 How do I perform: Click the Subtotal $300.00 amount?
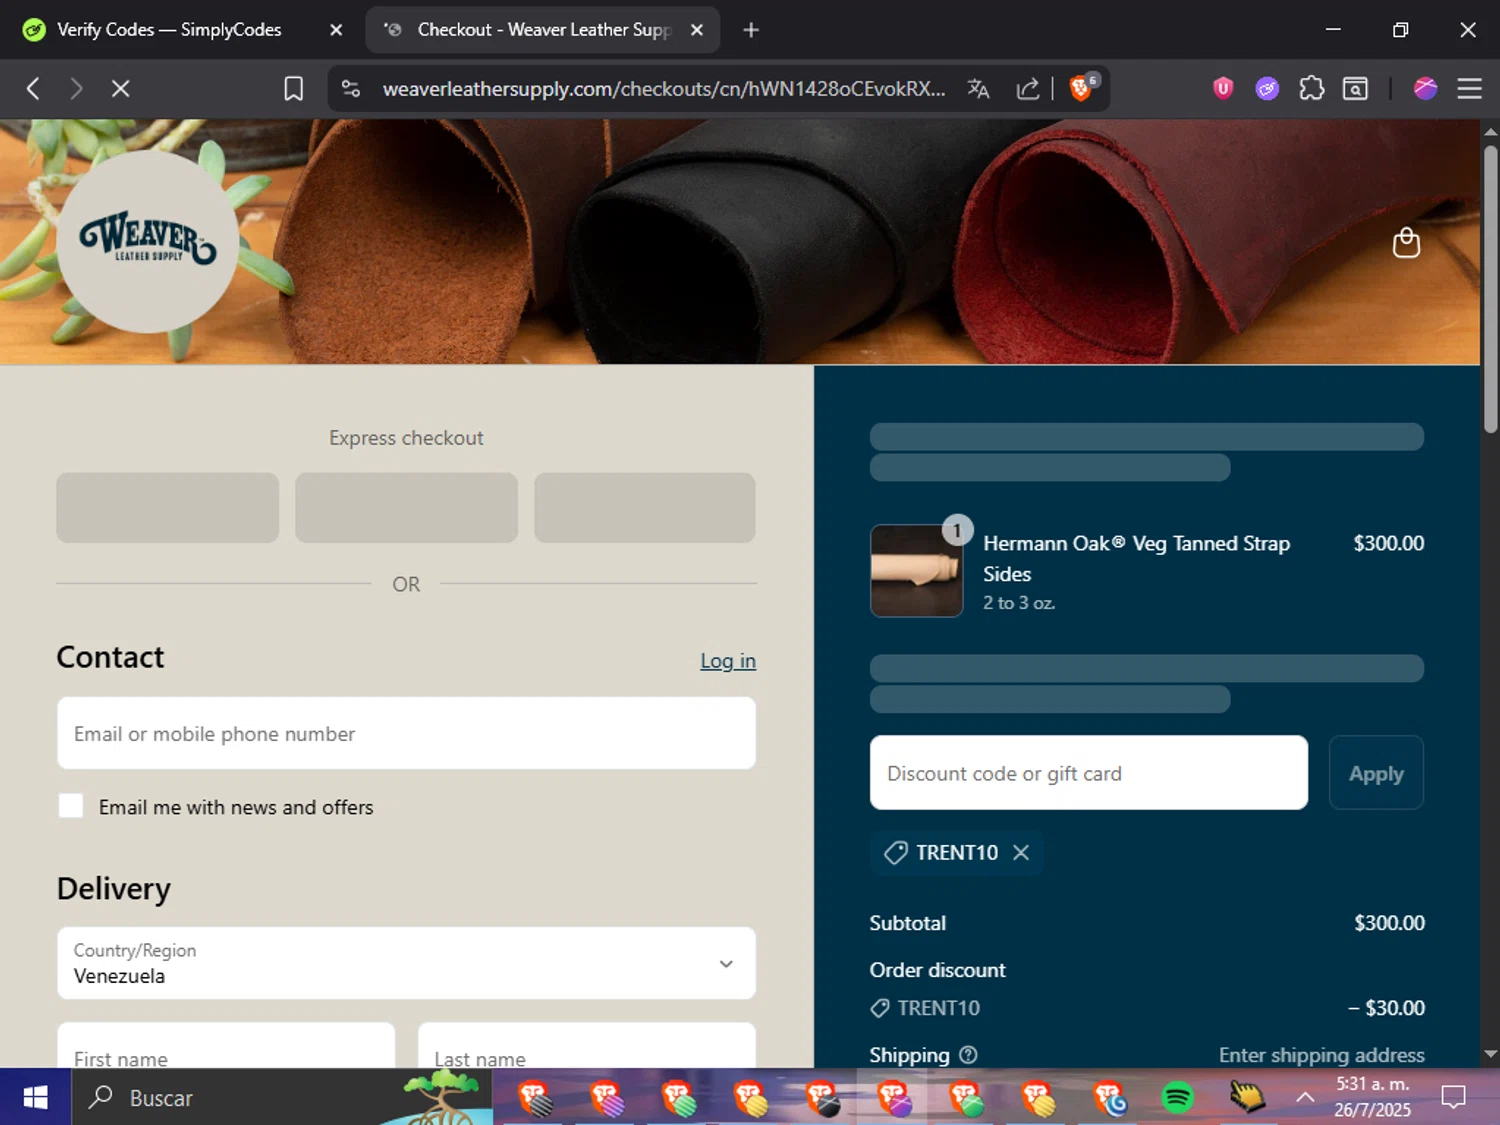point(1389,923)
